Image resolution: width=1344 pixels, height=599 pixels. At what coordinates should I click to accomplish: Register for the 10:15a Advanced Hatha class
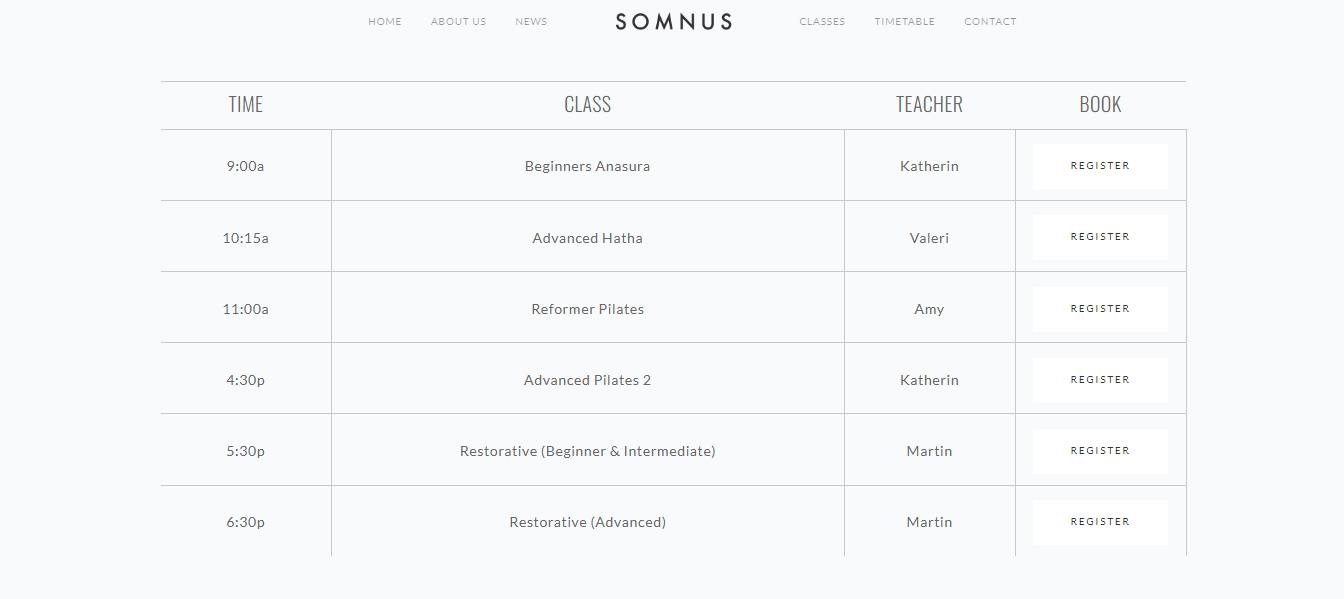[1100, 237]
